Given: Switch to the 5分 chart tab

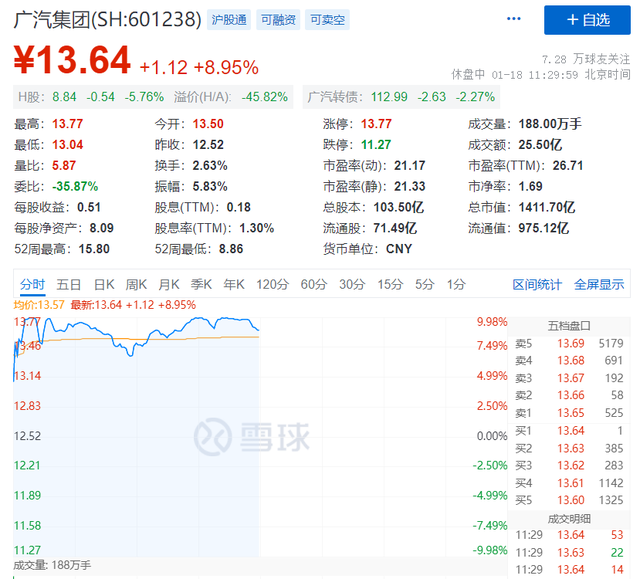Looking at the screenshot, I should tap(424, 284).
